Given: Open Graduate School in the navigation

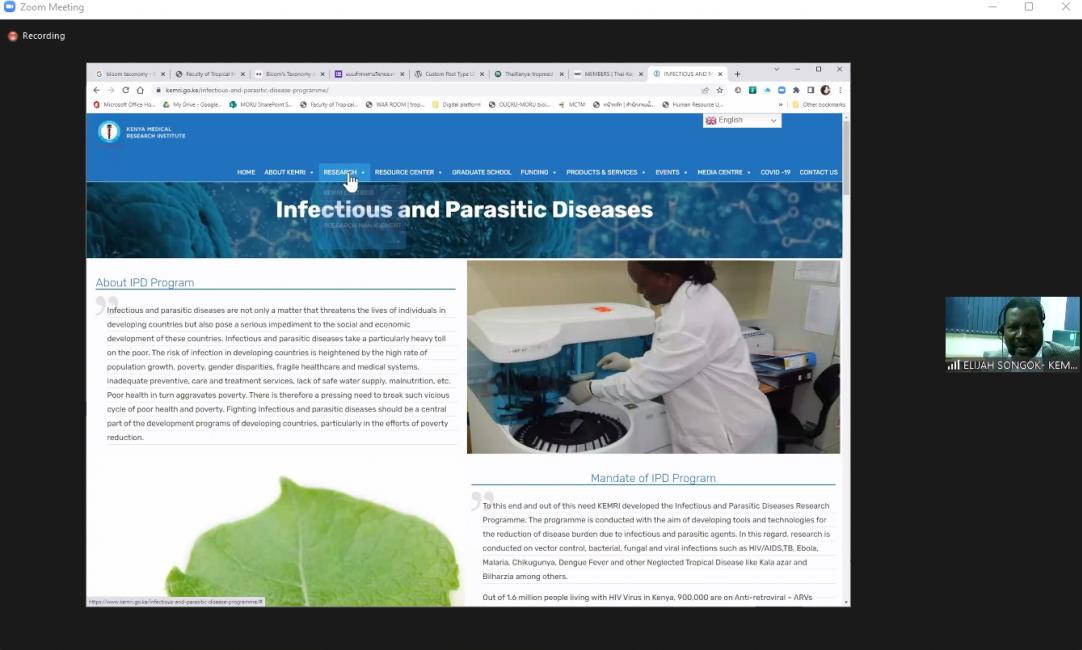Looking at the screenshot, I should (x=482, y=173).
